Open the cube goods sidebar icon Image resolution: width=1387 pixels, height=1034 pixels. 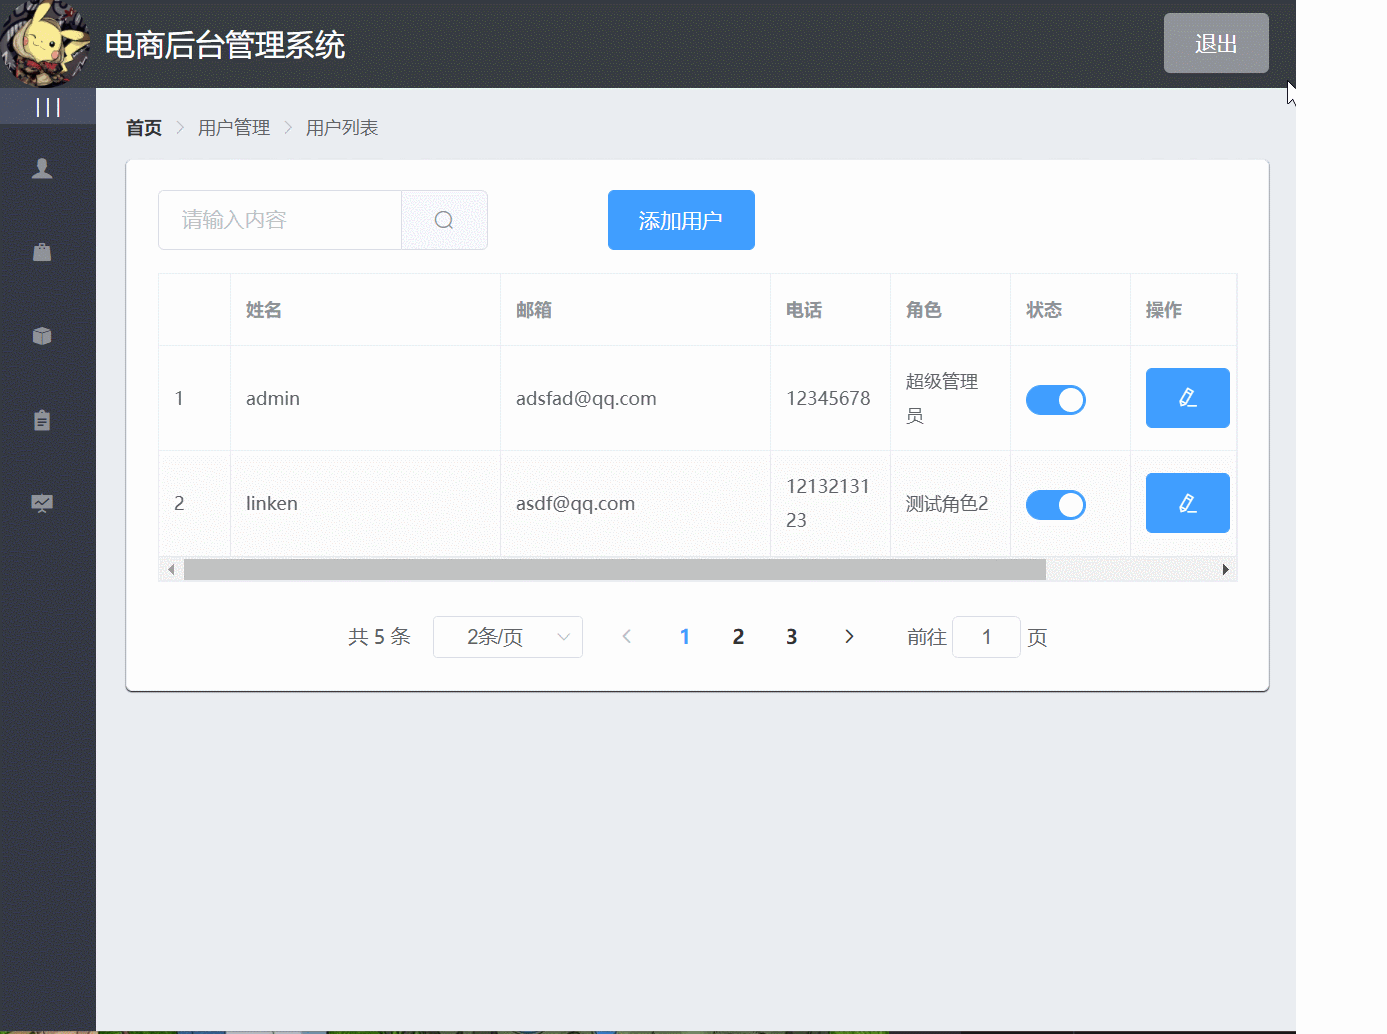coord(42,336)
